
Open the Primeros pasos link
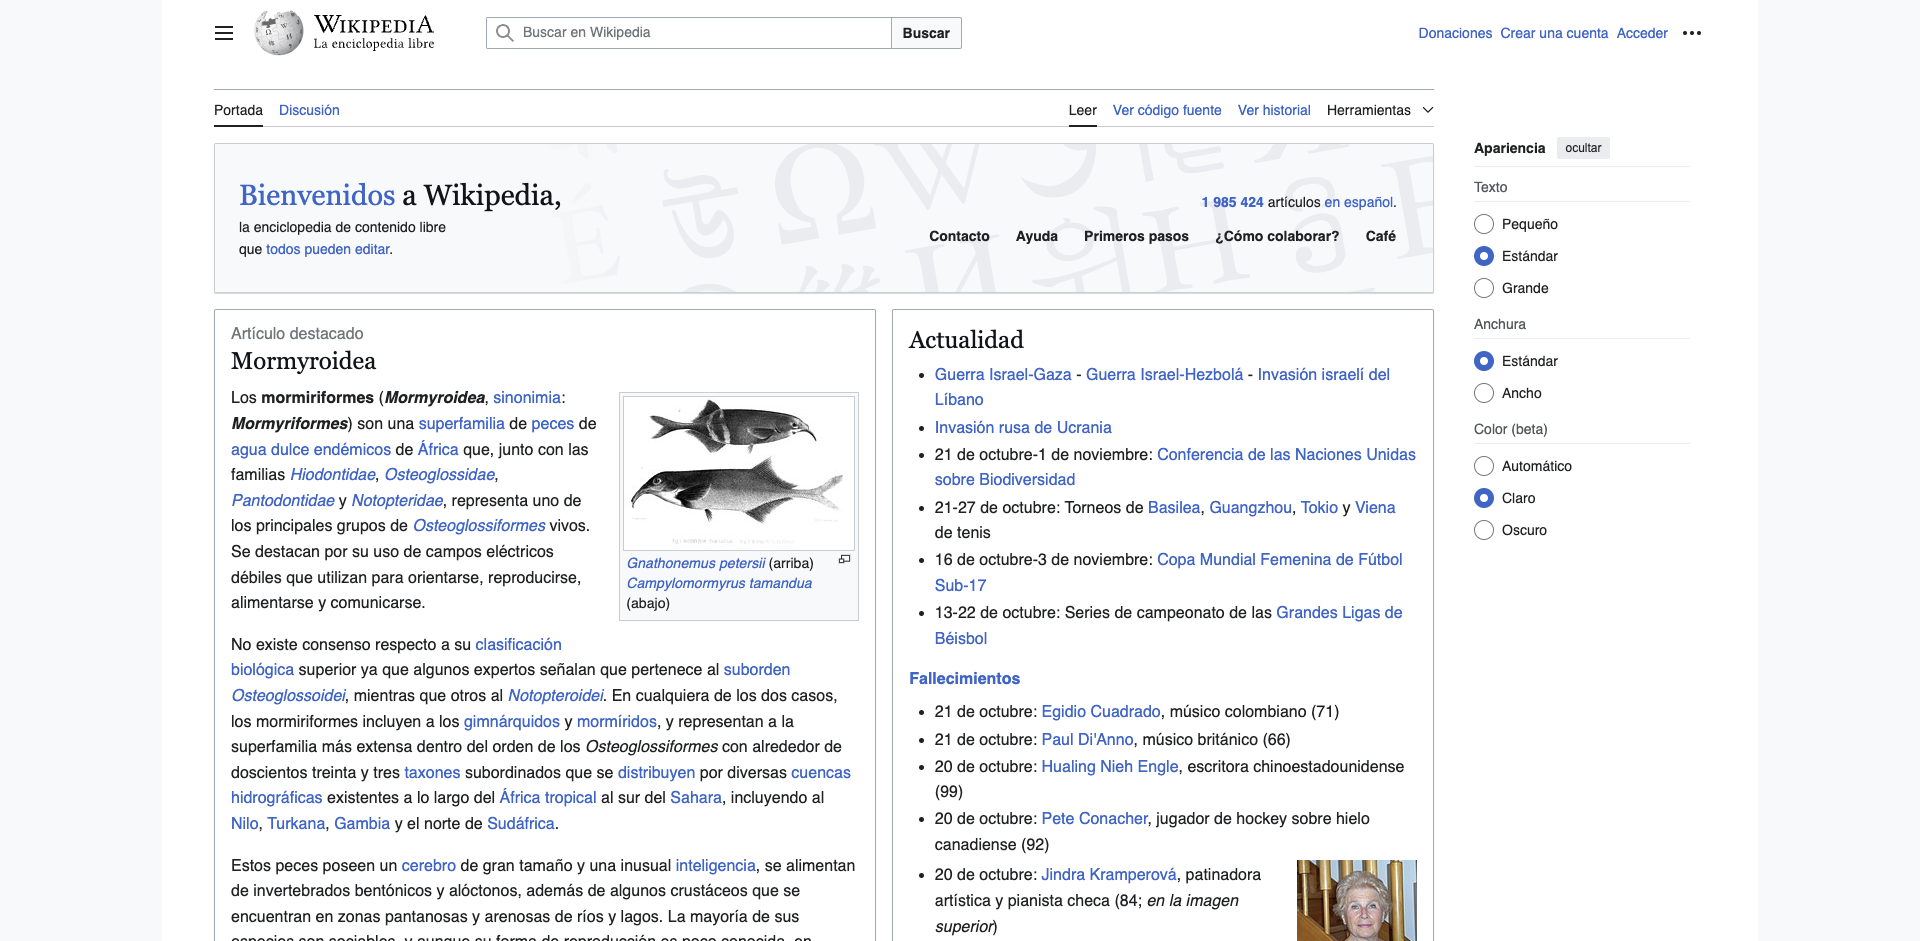(1136, 236)
